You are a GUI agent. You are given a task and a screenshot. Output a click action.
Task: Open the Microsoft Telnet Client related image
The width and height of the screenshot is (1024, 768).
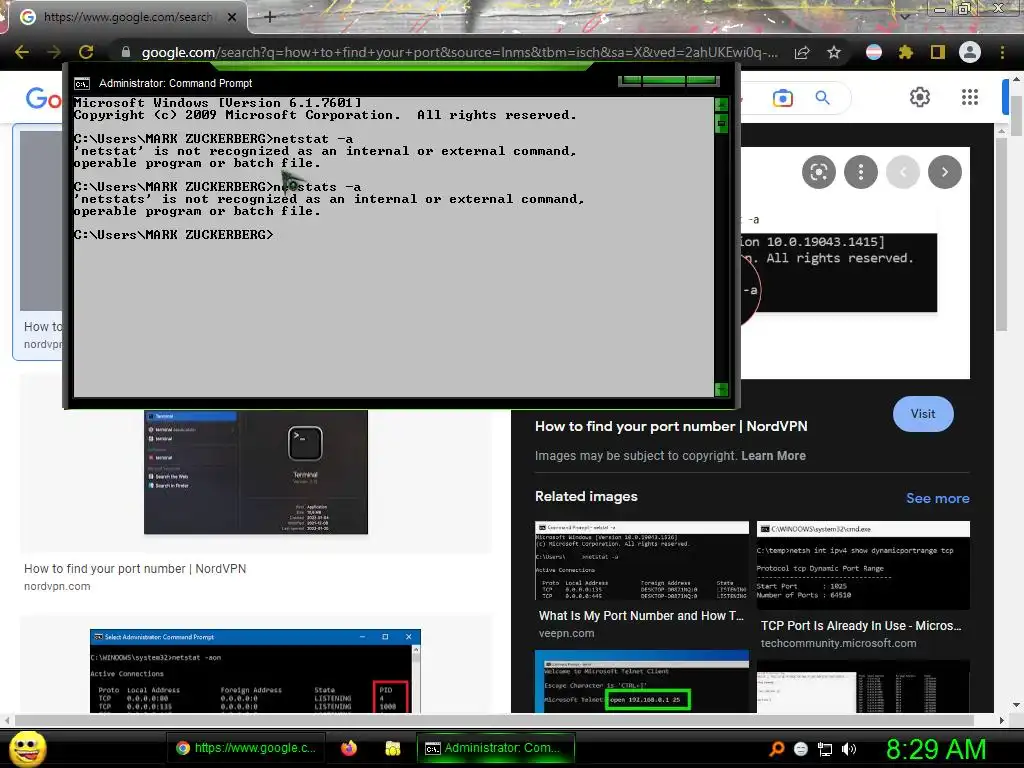[x=641, y=681]
